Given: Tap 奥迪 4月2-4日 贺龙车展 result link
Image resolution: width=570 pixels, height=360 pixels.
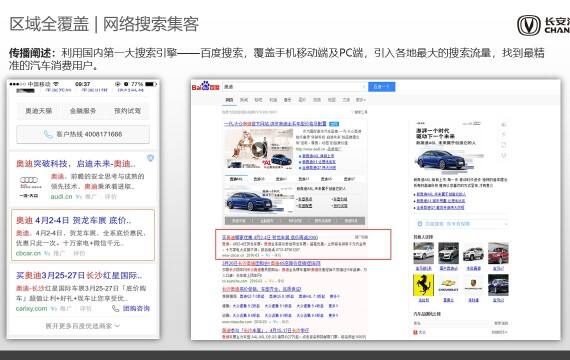Looking at the screenshot, I should pos(73,220).
